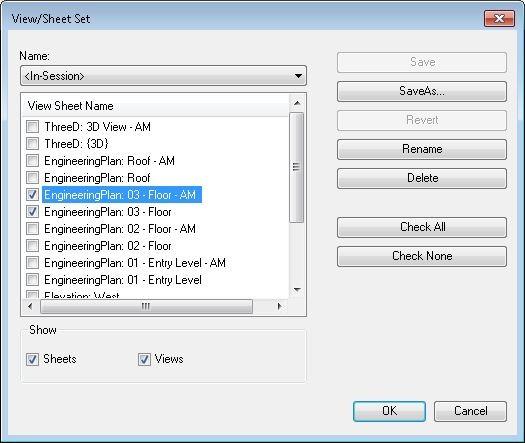This screenshot has height=443, width=525.
Task: Click Check All button
Action: [422, 227]
